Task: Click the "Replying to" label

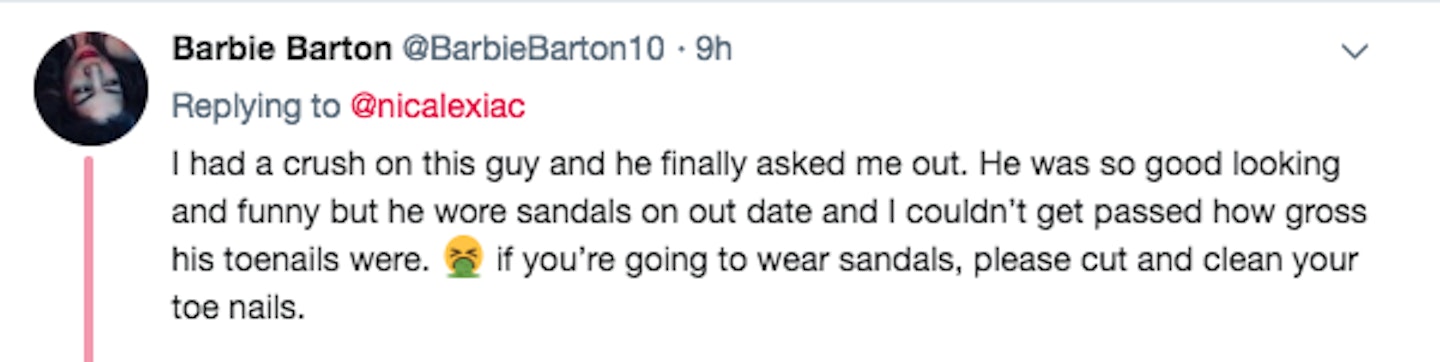Action: click(x=256, y=107)
